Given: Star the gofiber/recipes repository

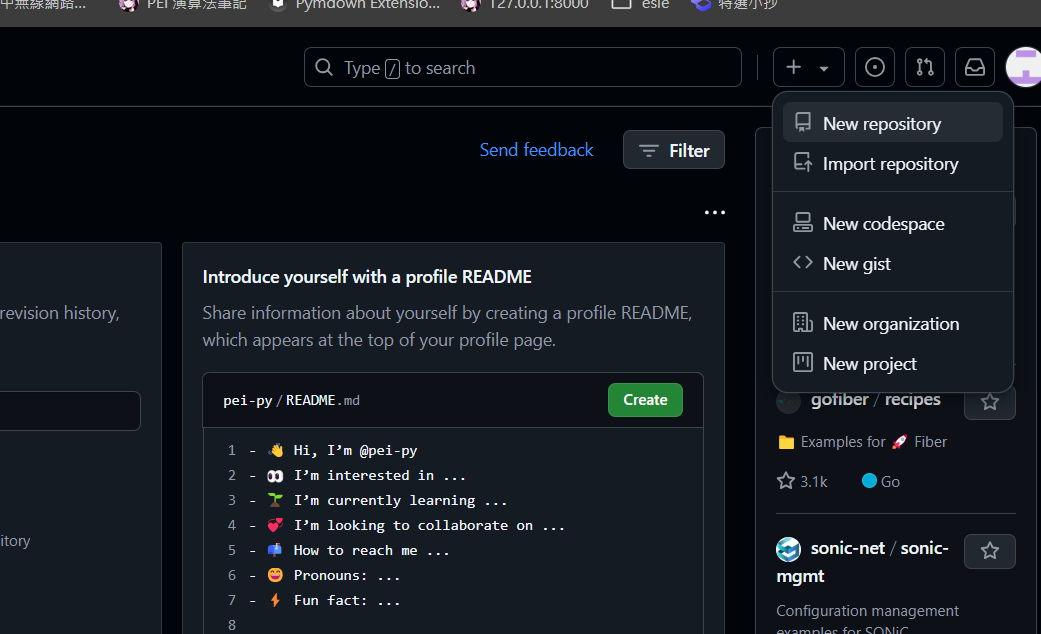Looking at the screenshot, I should (x=990, y=402).
